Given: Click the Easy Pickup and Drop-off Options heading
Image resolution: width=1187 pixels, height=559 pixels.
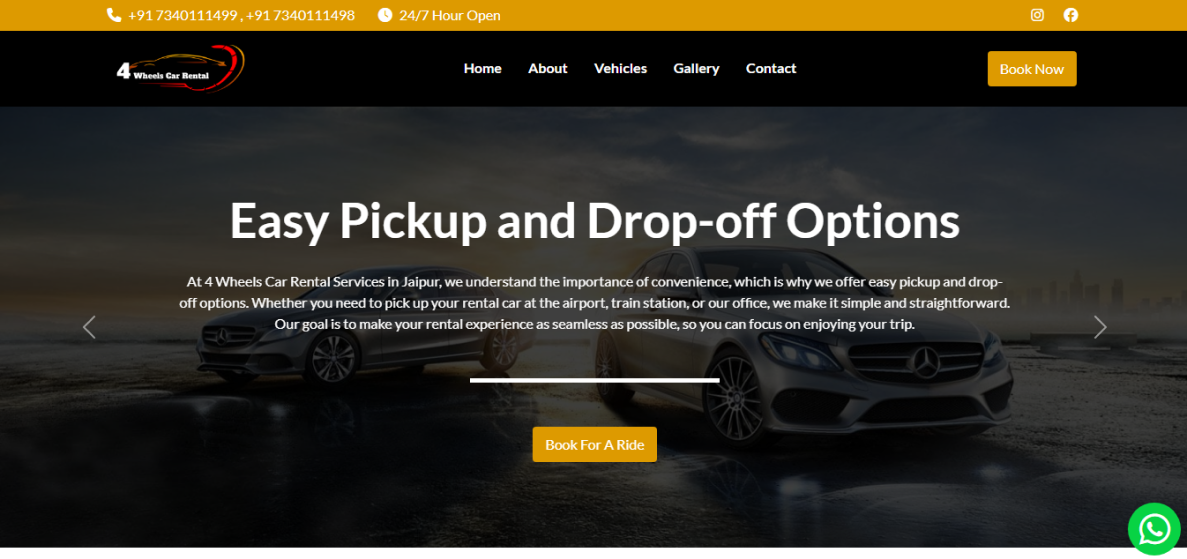Looking at the screenshot, I should pyautogui.click(x=594, y=220).
